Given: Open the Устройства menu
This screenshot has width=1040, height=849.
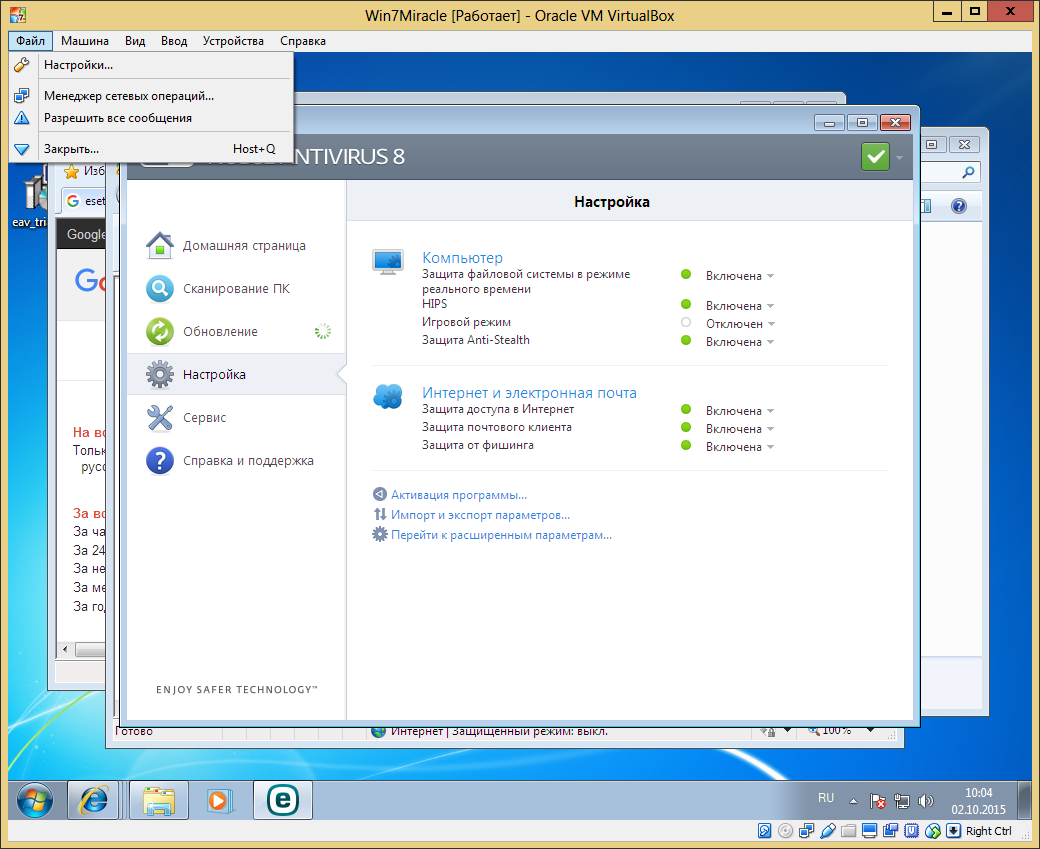Looking at the screenshot, I should (233, 40).
